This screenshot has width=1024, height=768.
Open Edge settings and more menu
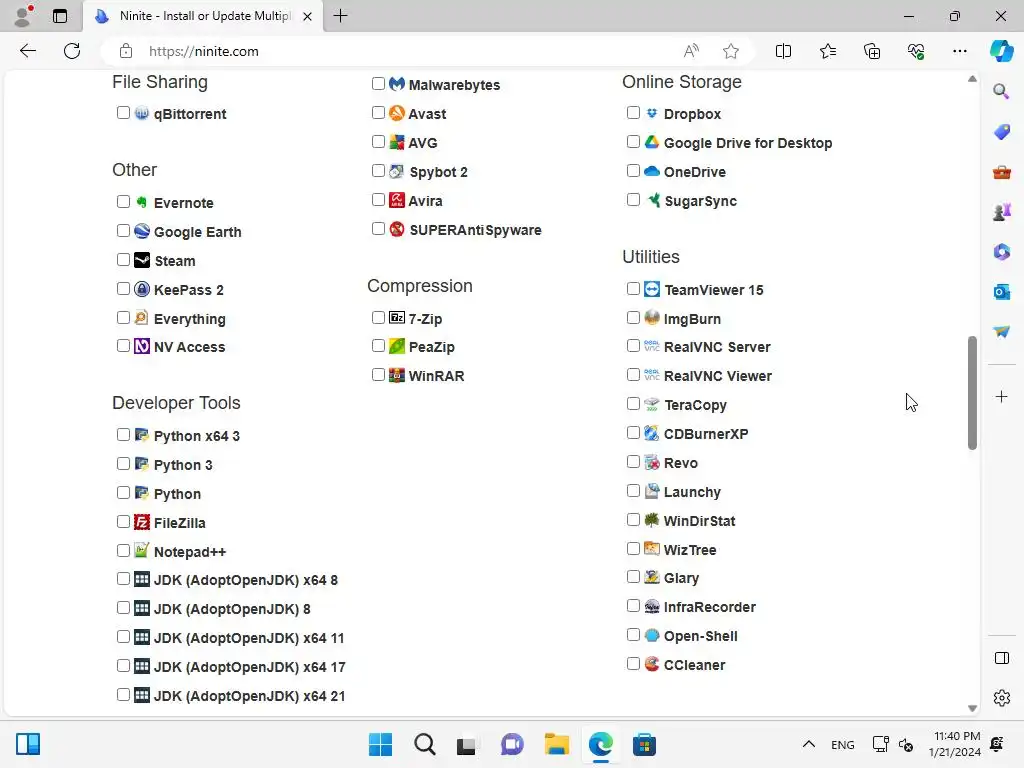pyautogui.click(x=959, y=51)
